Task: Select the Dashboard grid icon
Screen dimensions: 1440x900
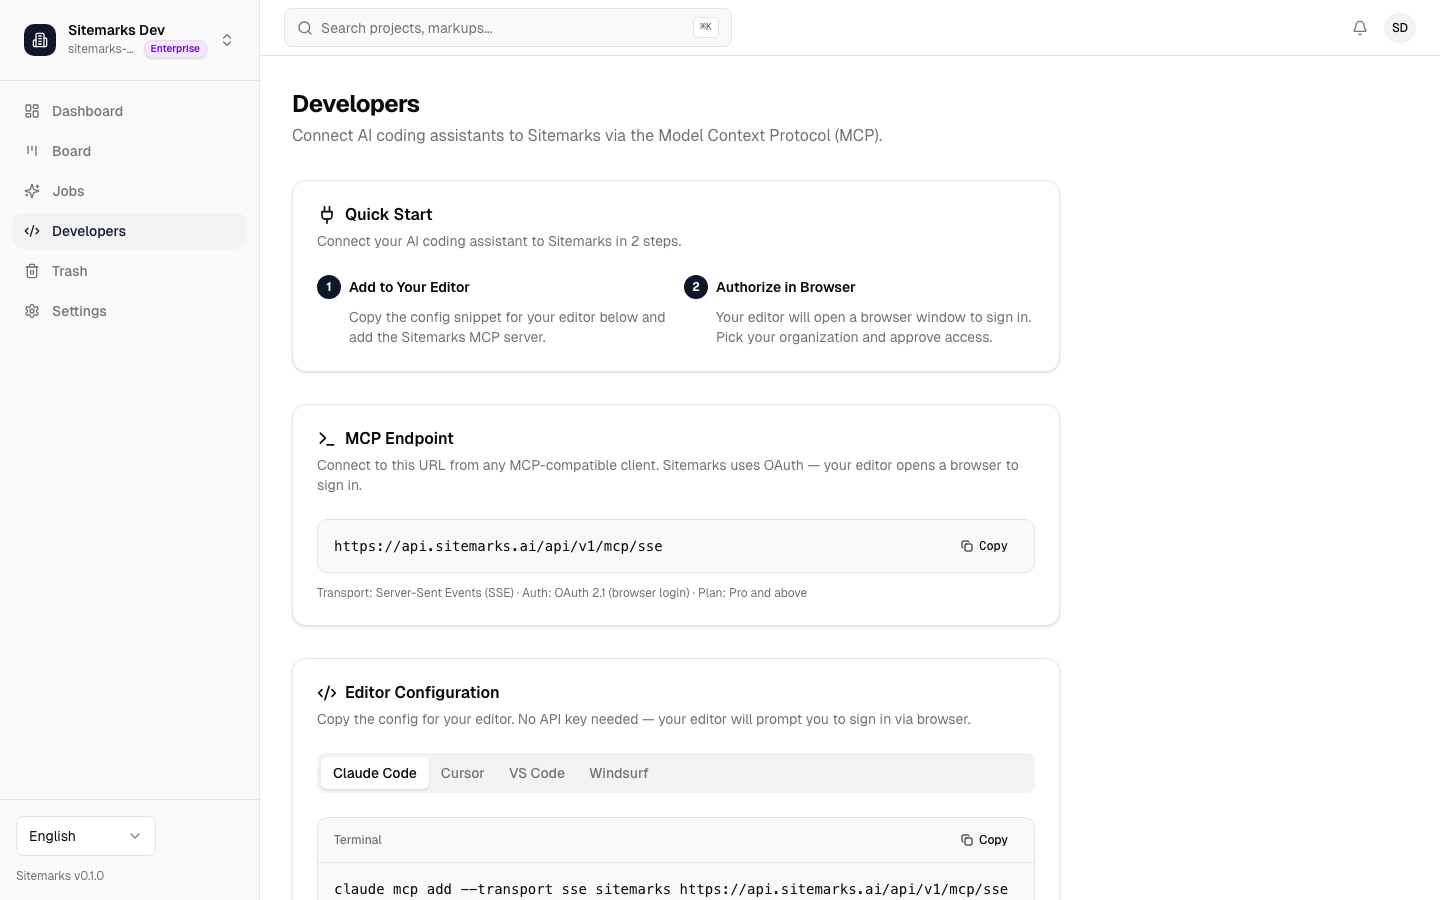Action: (31, 111)
